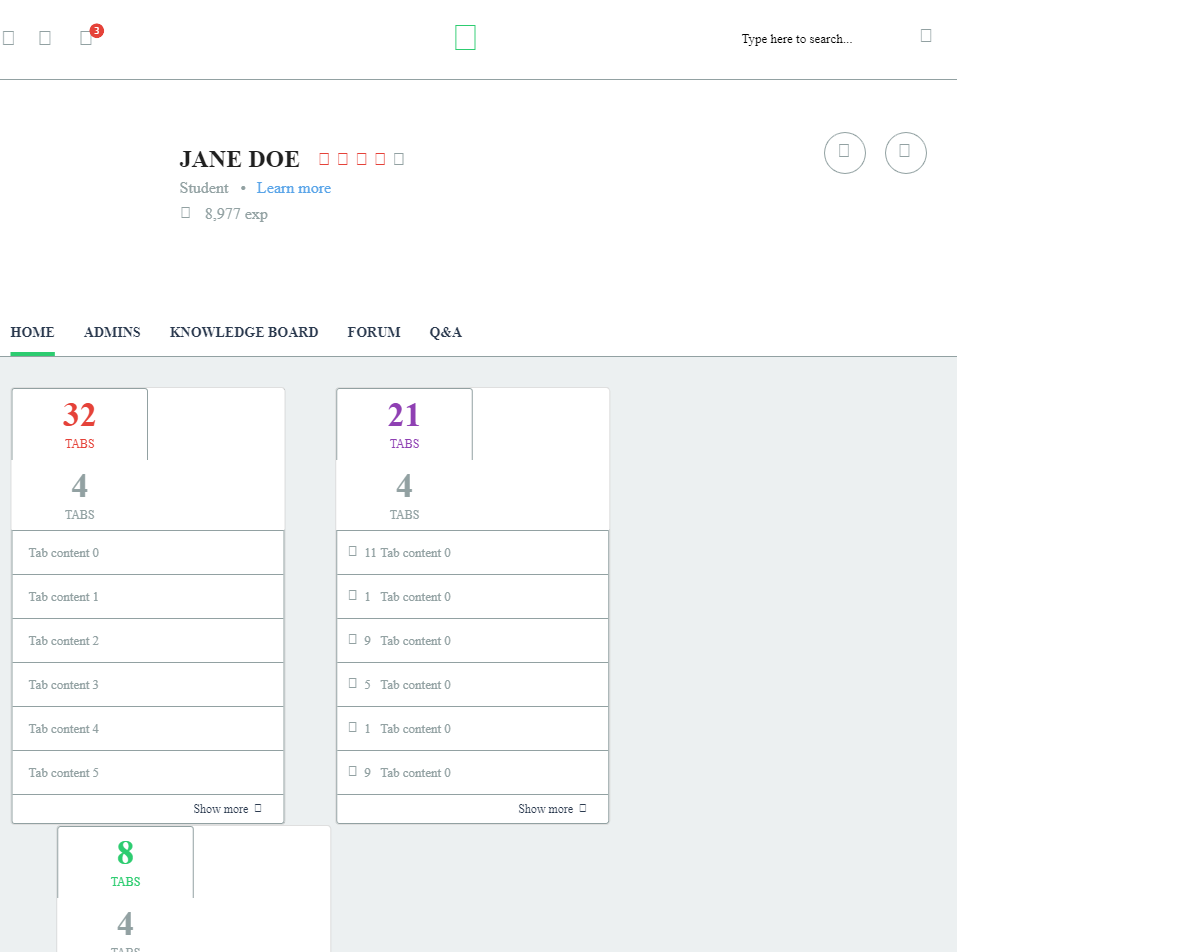Open the Tab content 3 list item

pyautogui.click(x=148, y=685)
